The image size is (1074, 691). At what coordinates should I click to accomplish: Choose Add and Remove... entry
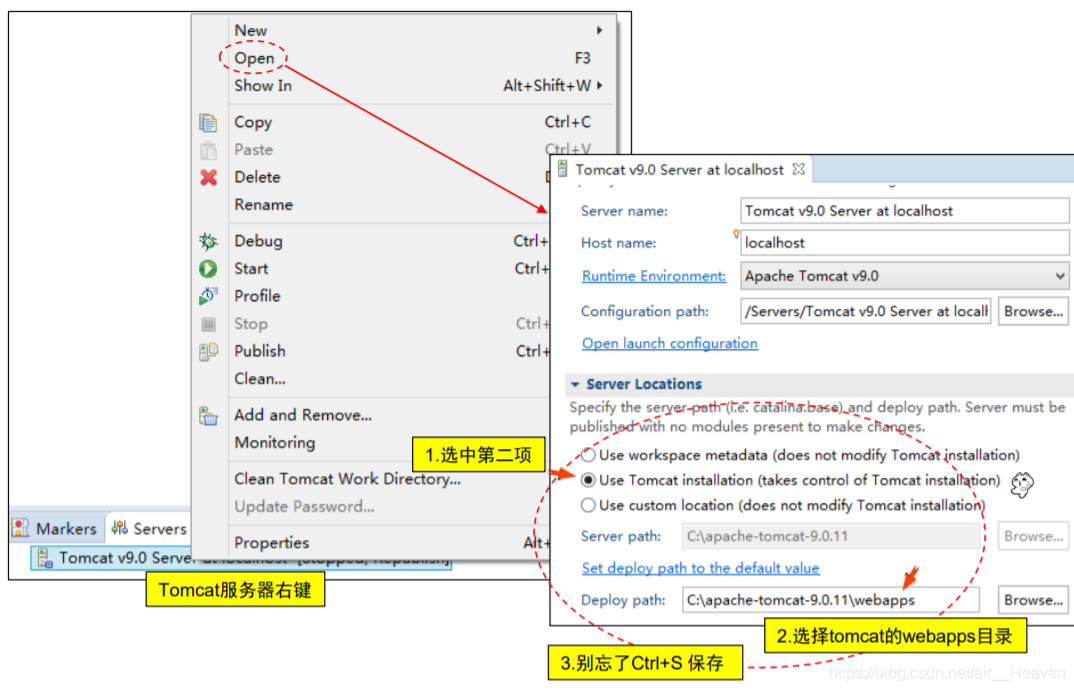pyautogui.click(x=303, y=415)
